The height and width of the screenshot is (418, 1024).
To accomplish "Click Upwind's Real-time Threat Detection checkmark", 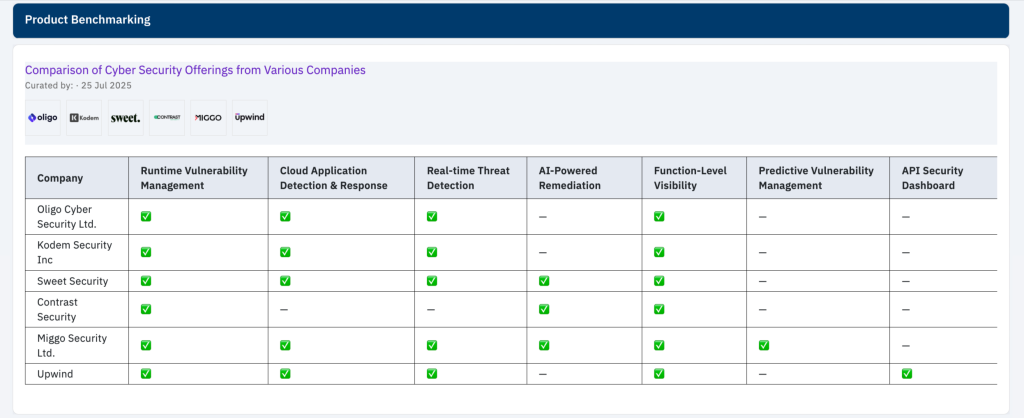I will click(x=432, y=374).
